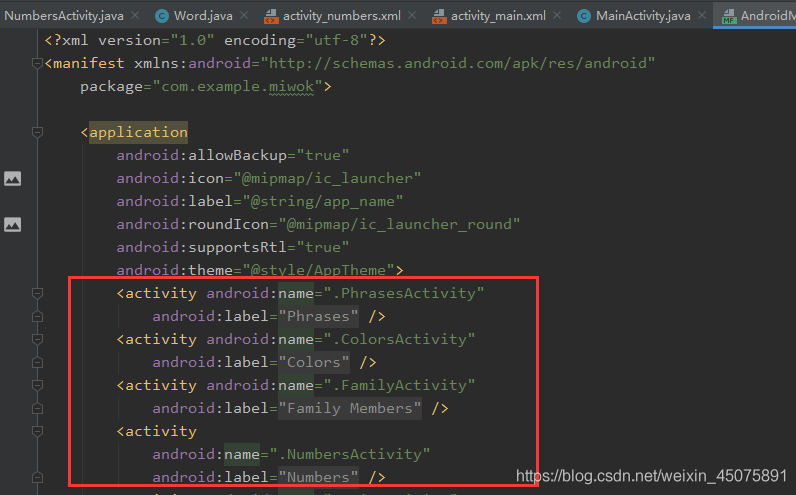Click the "Colors" label value
The width and height of the screenshot is (796, 495).
tap(314, 362)
